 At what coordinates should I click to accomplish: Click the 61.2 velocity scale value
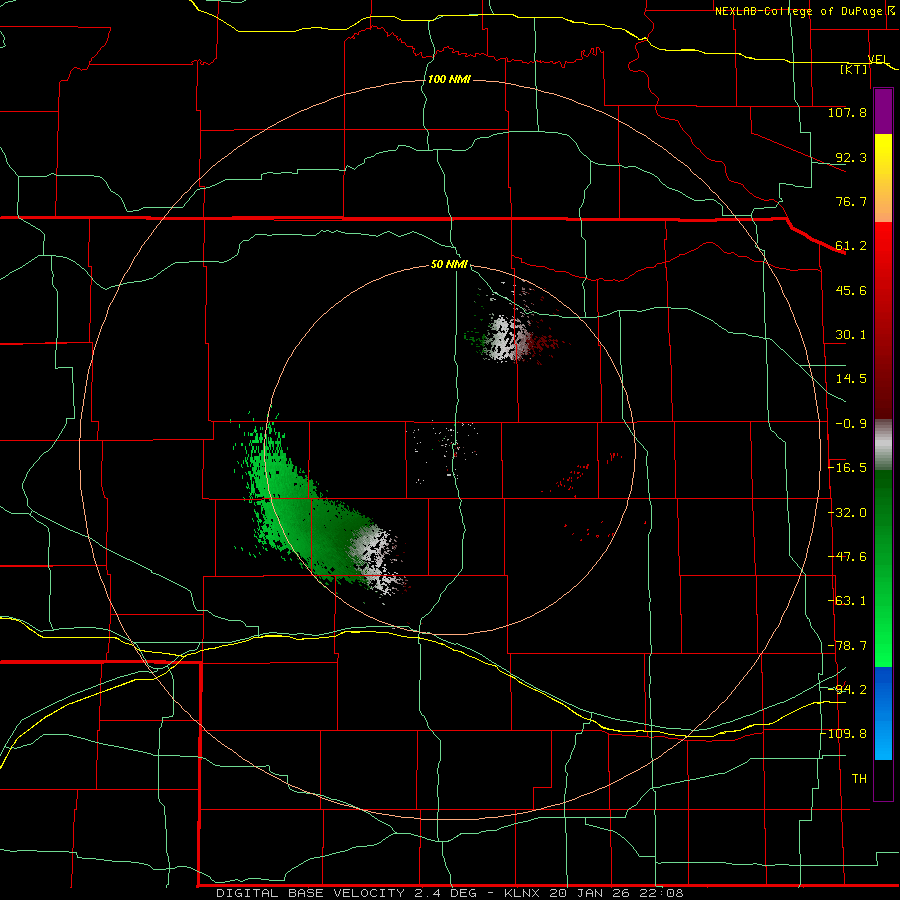(x=851, y=246)
